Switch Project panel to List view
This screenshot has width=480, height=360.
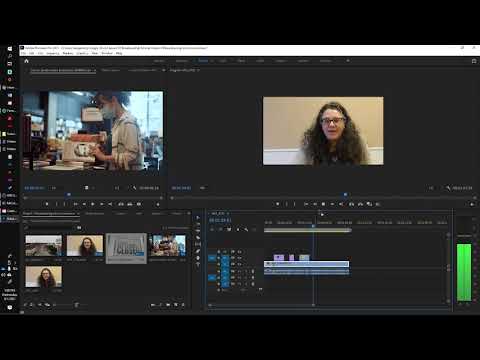pyautogui.click(x=31, y=305)
